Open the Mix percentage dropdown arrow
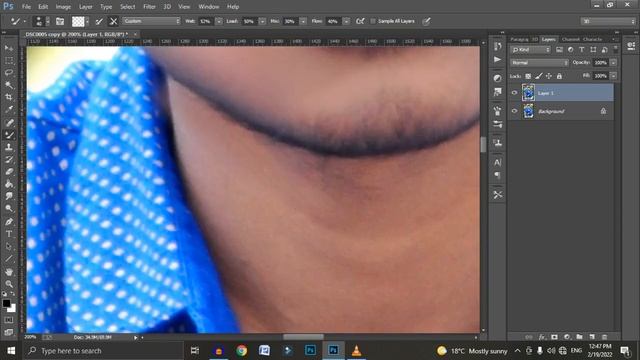 click(x=303, y=21)
